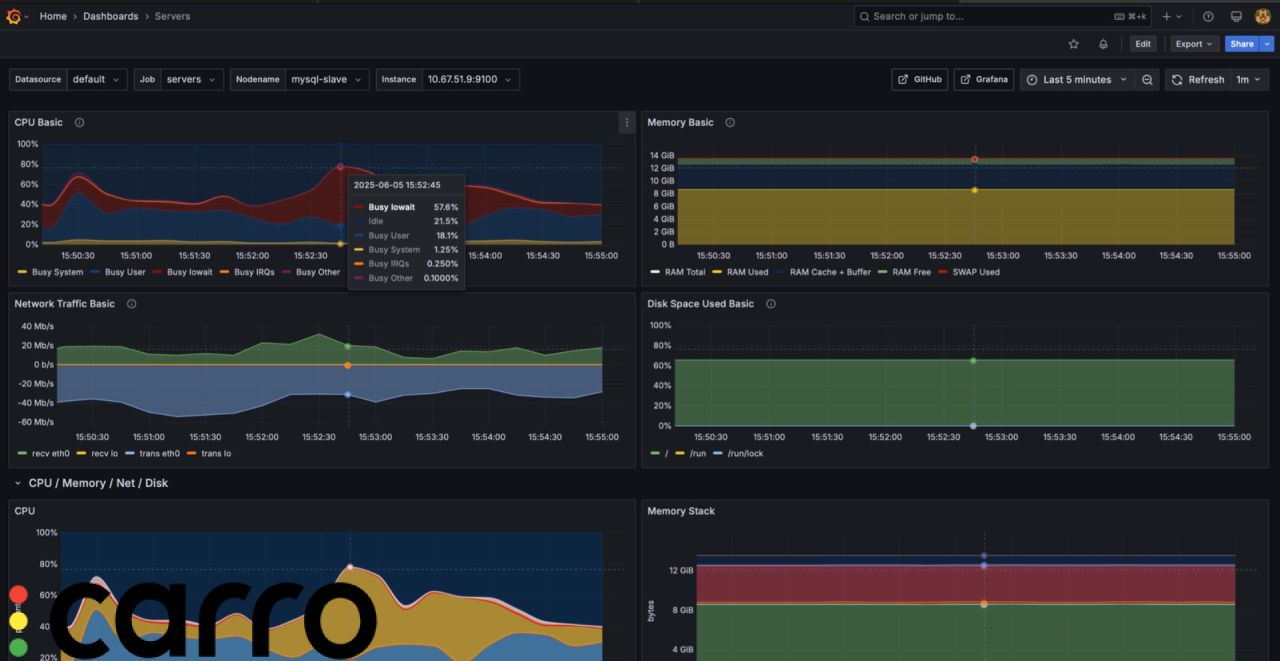Click the Grafana logo icon
The image size is (1280, 661).
coord(13,16)
